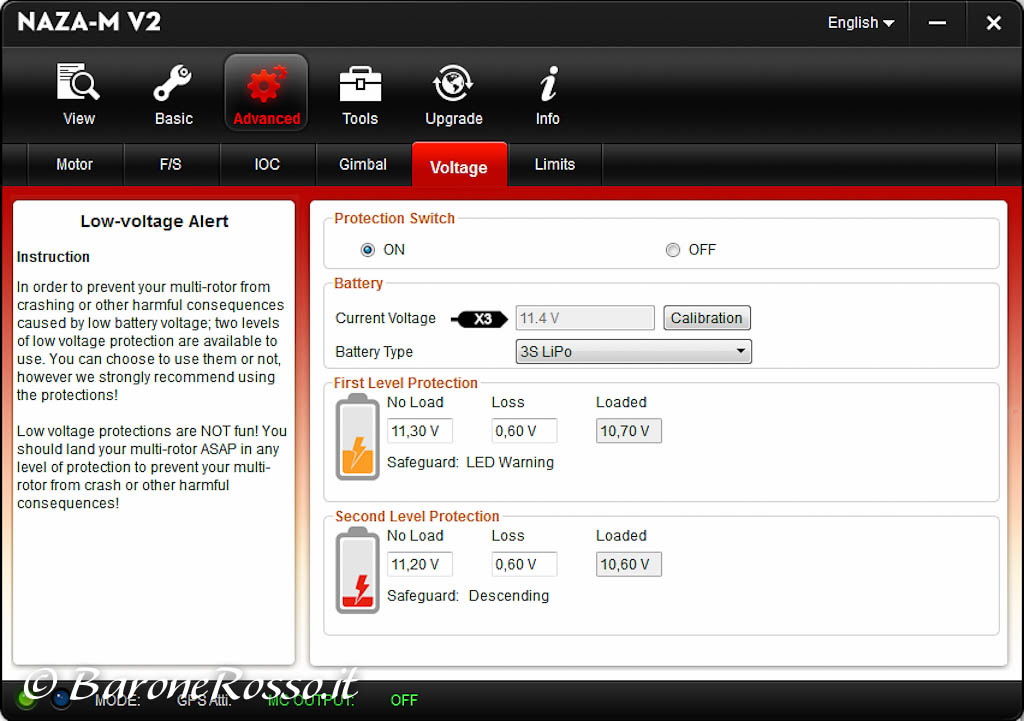Select the Advanced gear icon
This screenshot has height=721, width=1024.
point(266,85)
